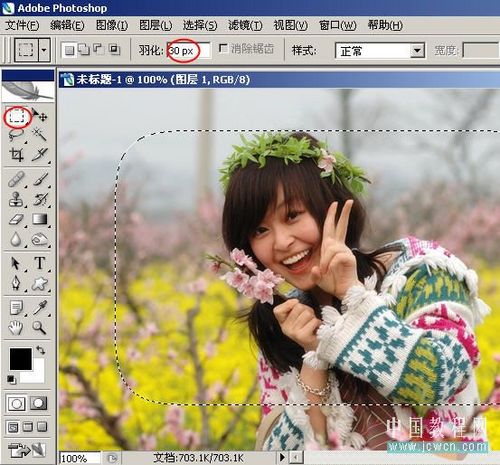Select the Brush tool

click(x=40, y=179)
